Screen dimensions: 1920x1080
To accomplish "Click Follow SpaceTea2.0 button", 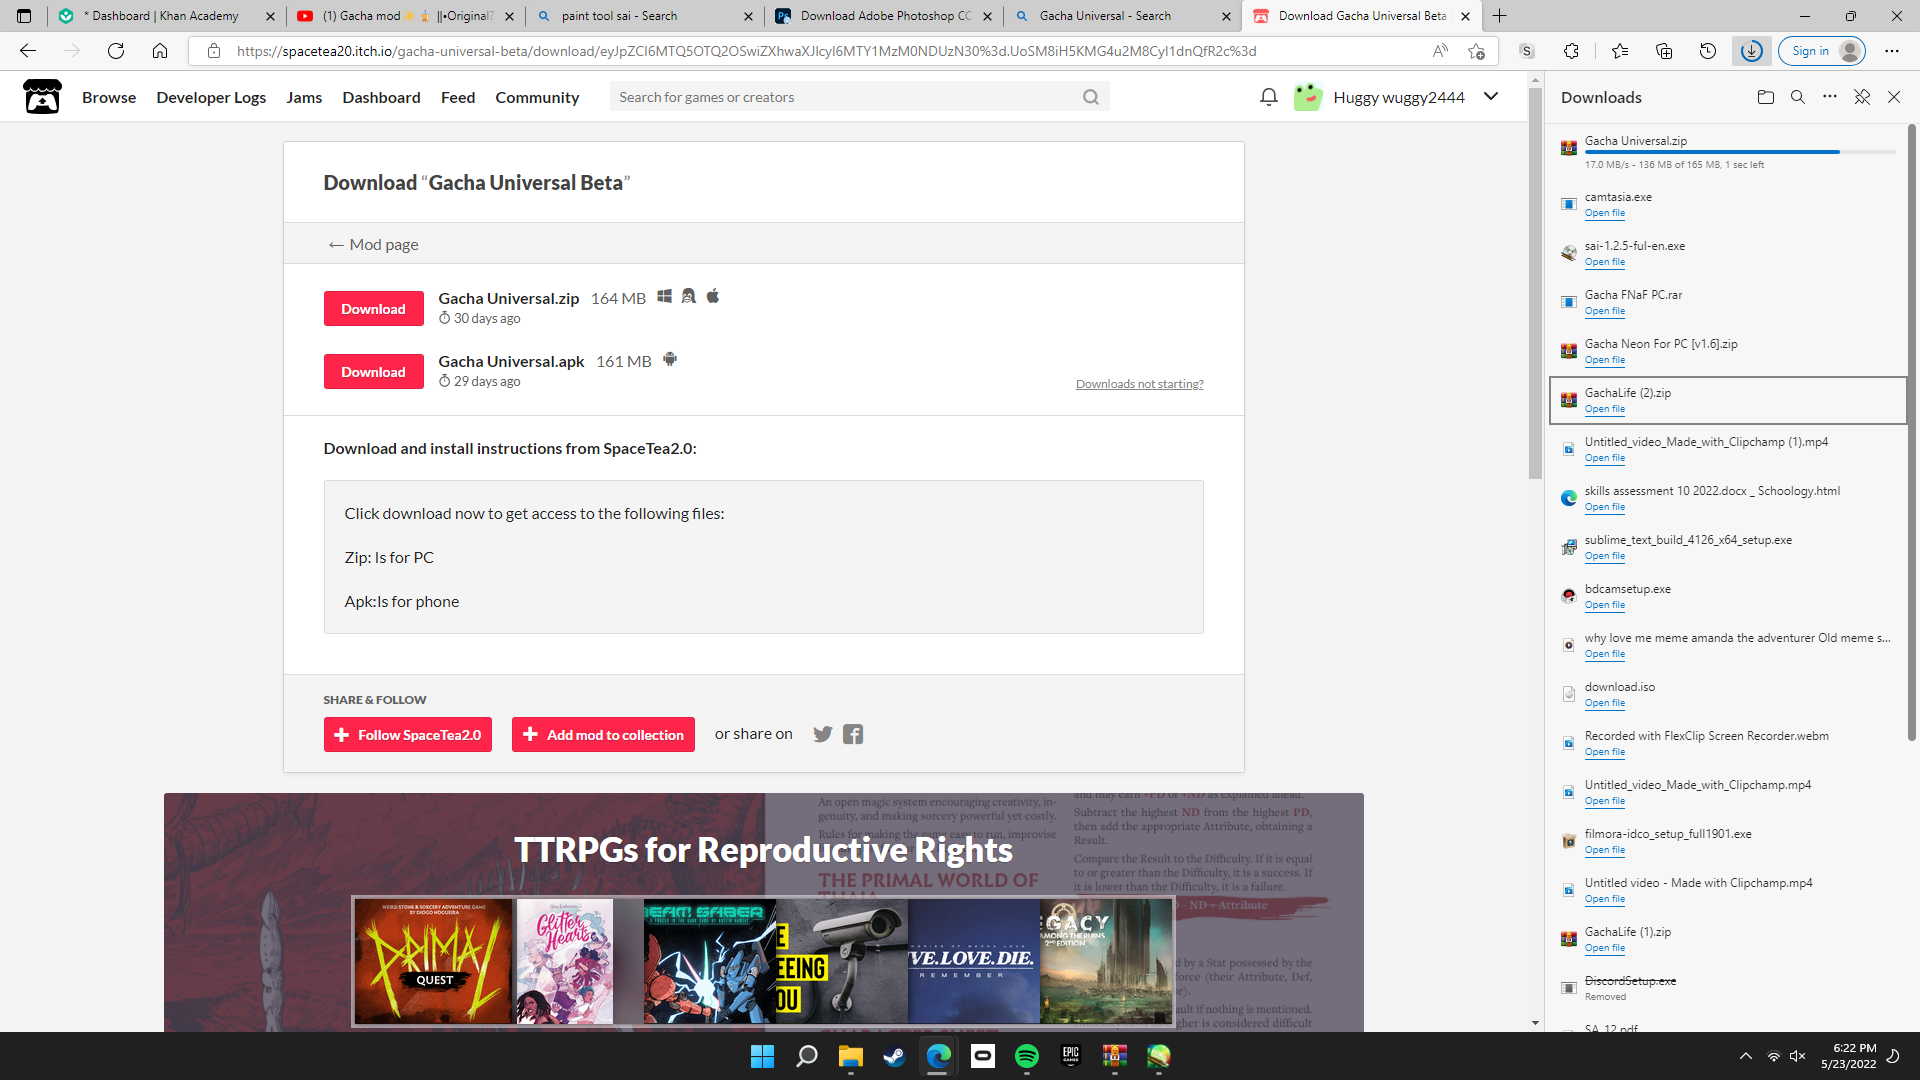I will (x=407, y=735).
